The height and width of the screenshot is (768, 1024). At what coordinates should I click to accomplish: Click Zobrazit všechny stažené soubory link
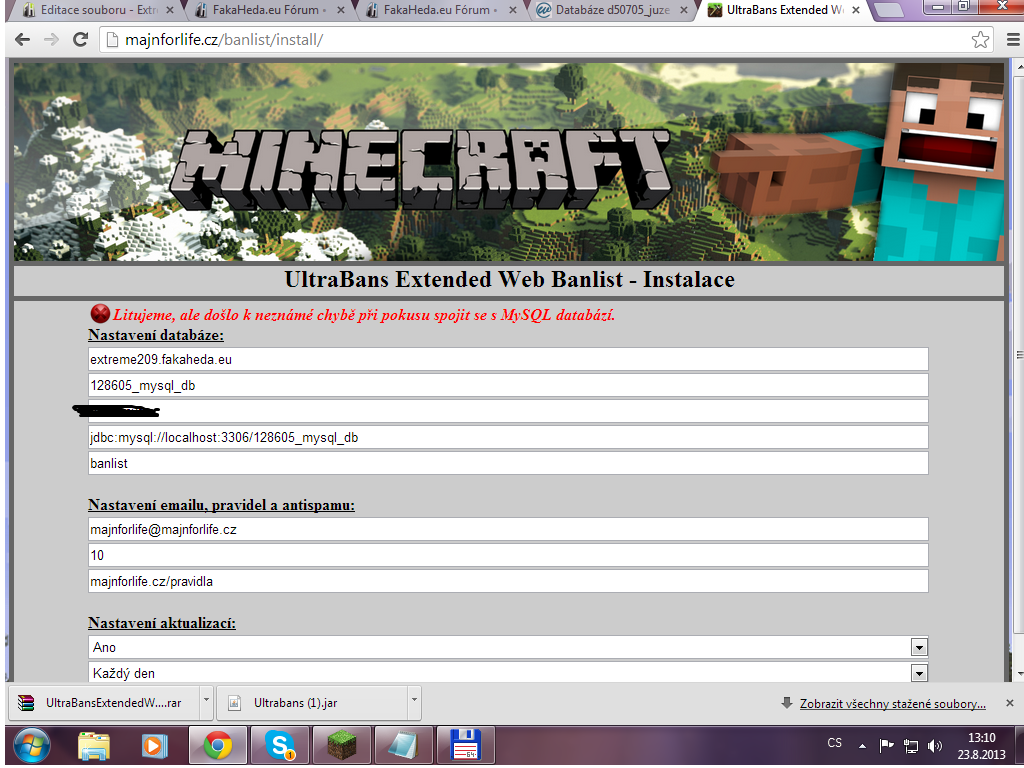[892, 704]
